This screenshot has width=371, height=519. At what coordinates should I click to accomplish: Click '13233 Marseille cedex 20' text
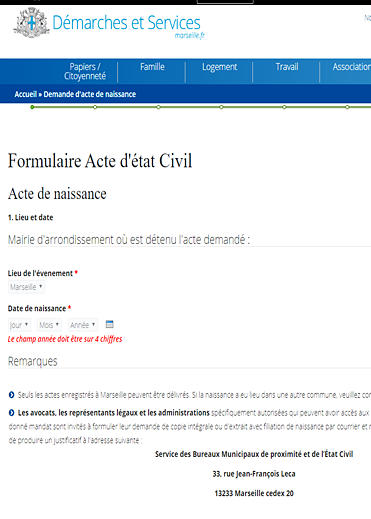(254, 493)
